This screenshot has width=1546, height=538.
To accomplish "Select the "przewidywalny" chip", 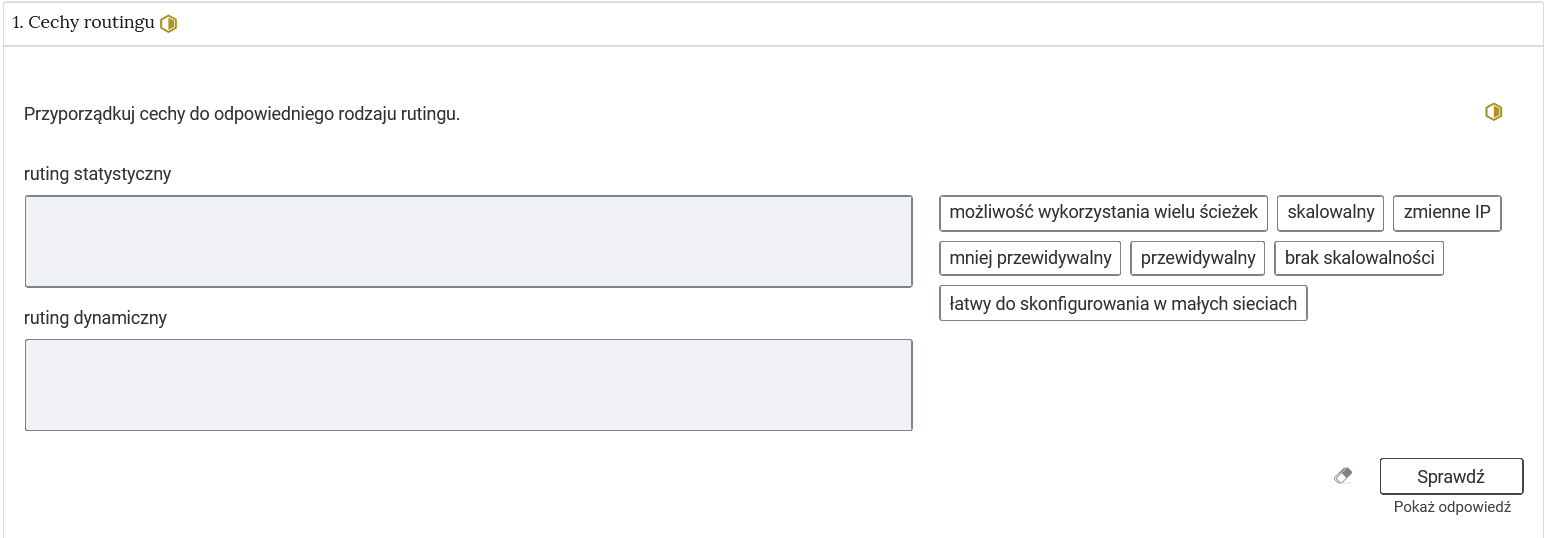I will pos(1198,258).
